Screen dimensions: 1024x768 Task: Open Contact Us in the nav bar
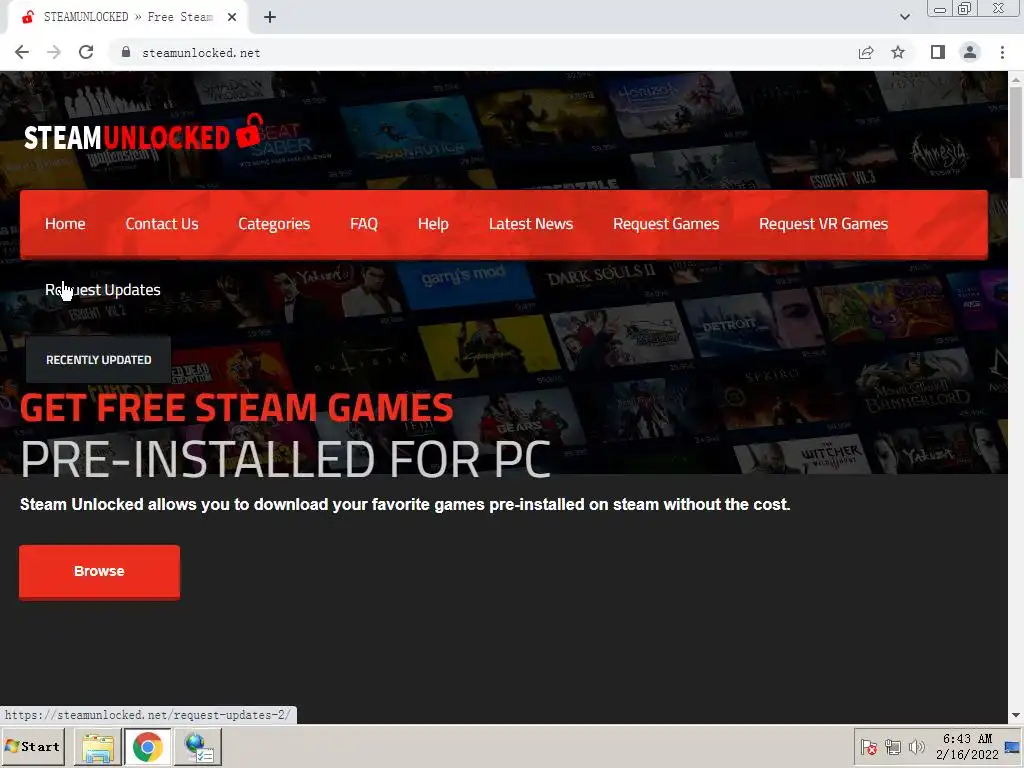click(162, 224)
